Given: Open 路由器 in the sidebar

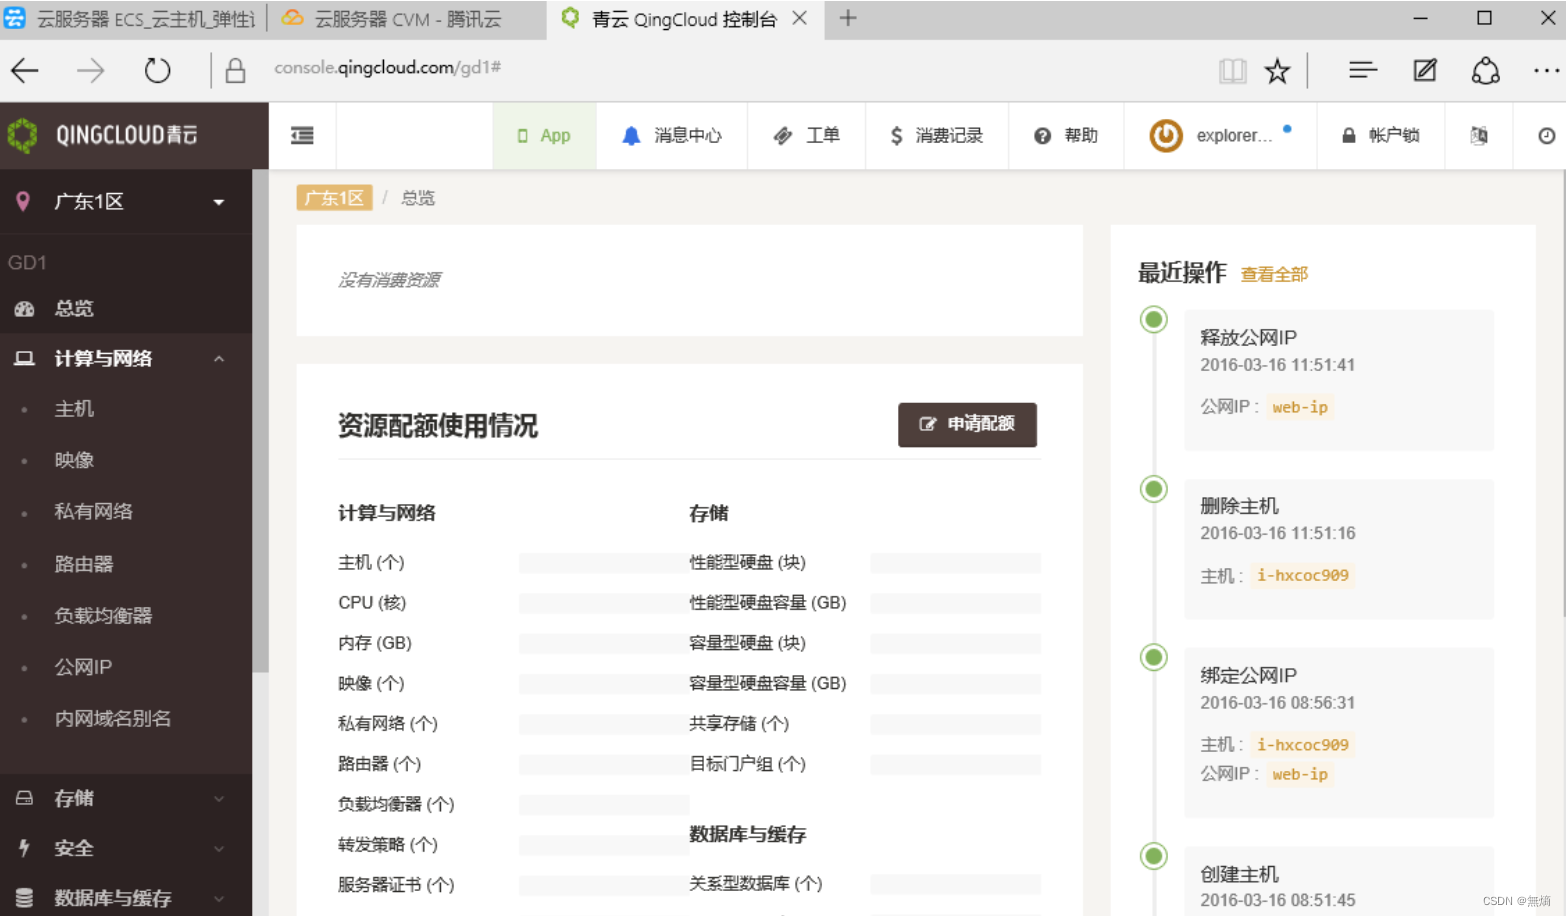Looking at the screenshot, I should coord(84,564).
